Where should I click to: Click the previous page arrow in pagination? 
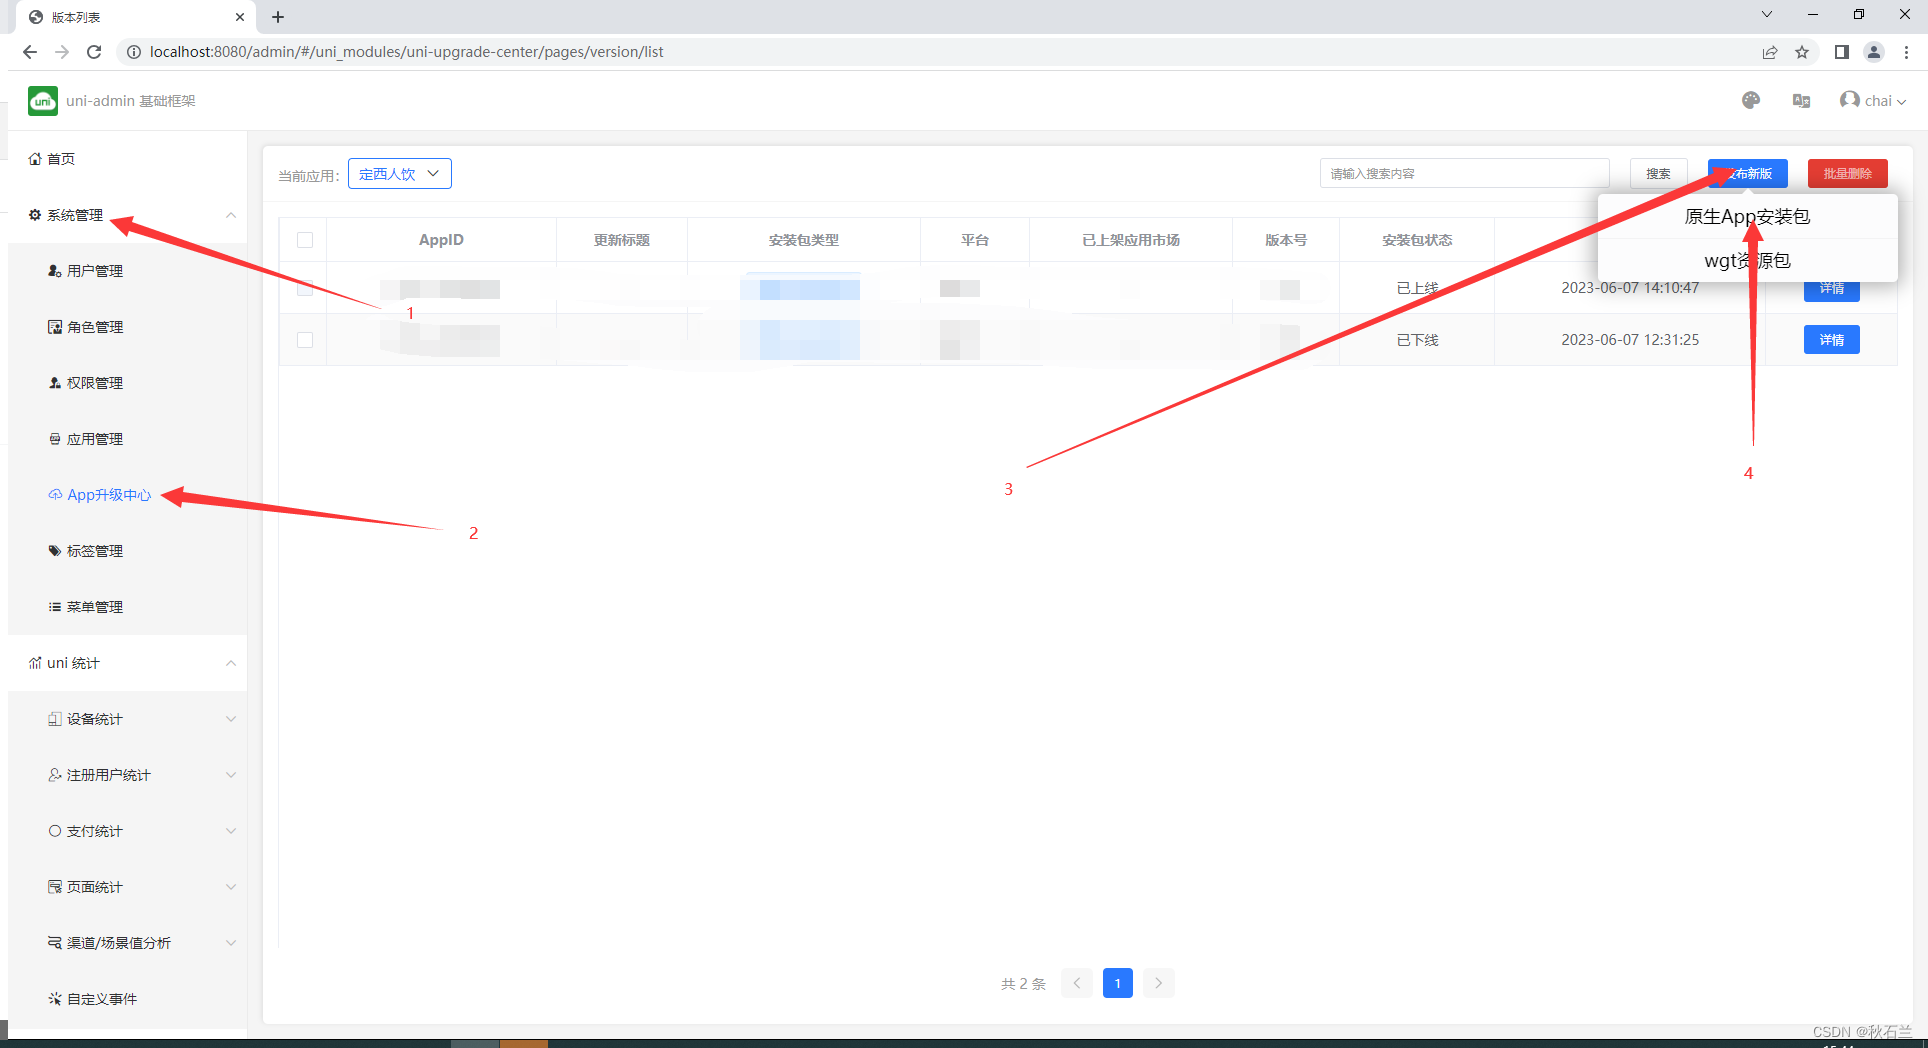tap(1077, 983)
